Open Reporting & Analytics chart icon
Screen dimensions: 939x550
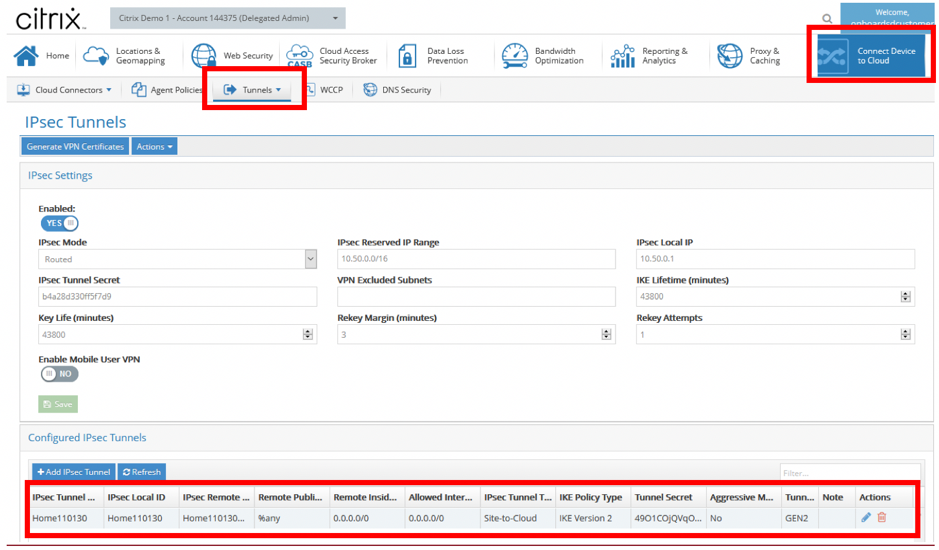pos(622,56)
